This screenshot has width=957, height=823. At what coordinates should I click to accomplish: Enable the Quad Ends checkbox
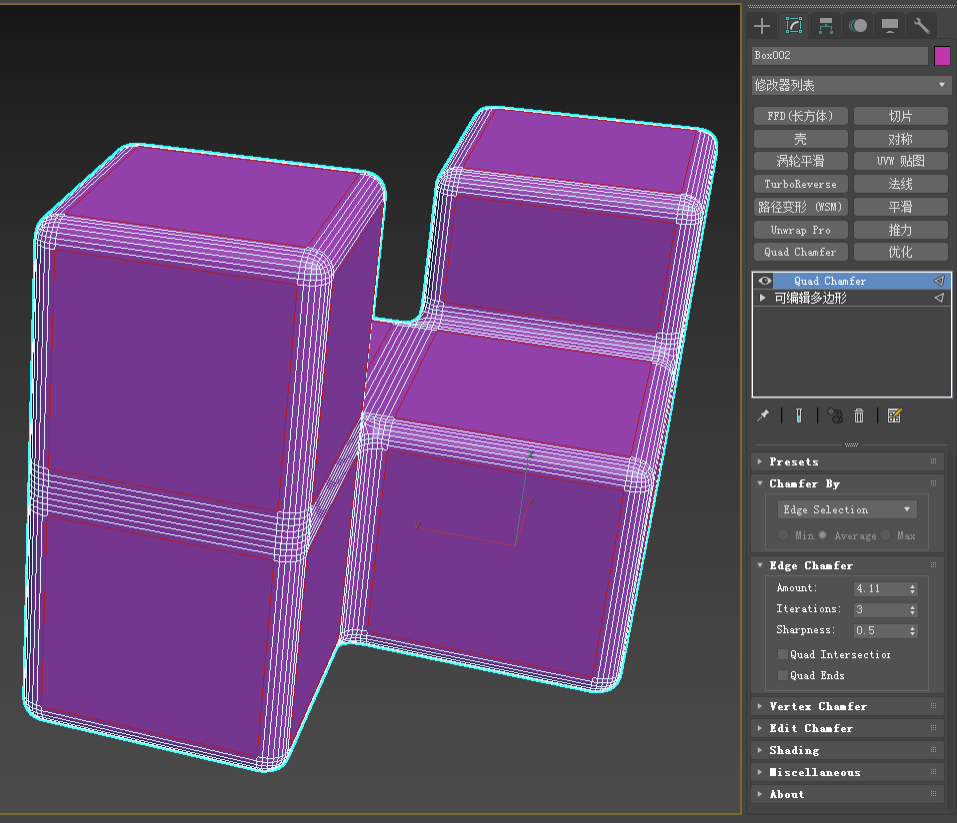click(783, 675)
